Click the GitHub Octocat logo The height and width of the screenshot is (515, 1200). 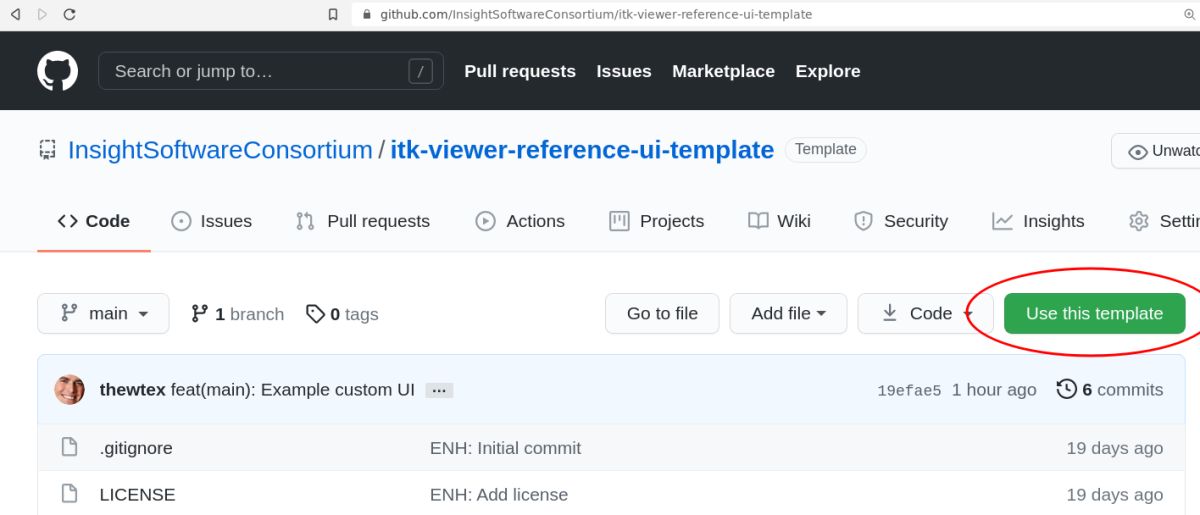pyautogui.click(x=57, y=72)
